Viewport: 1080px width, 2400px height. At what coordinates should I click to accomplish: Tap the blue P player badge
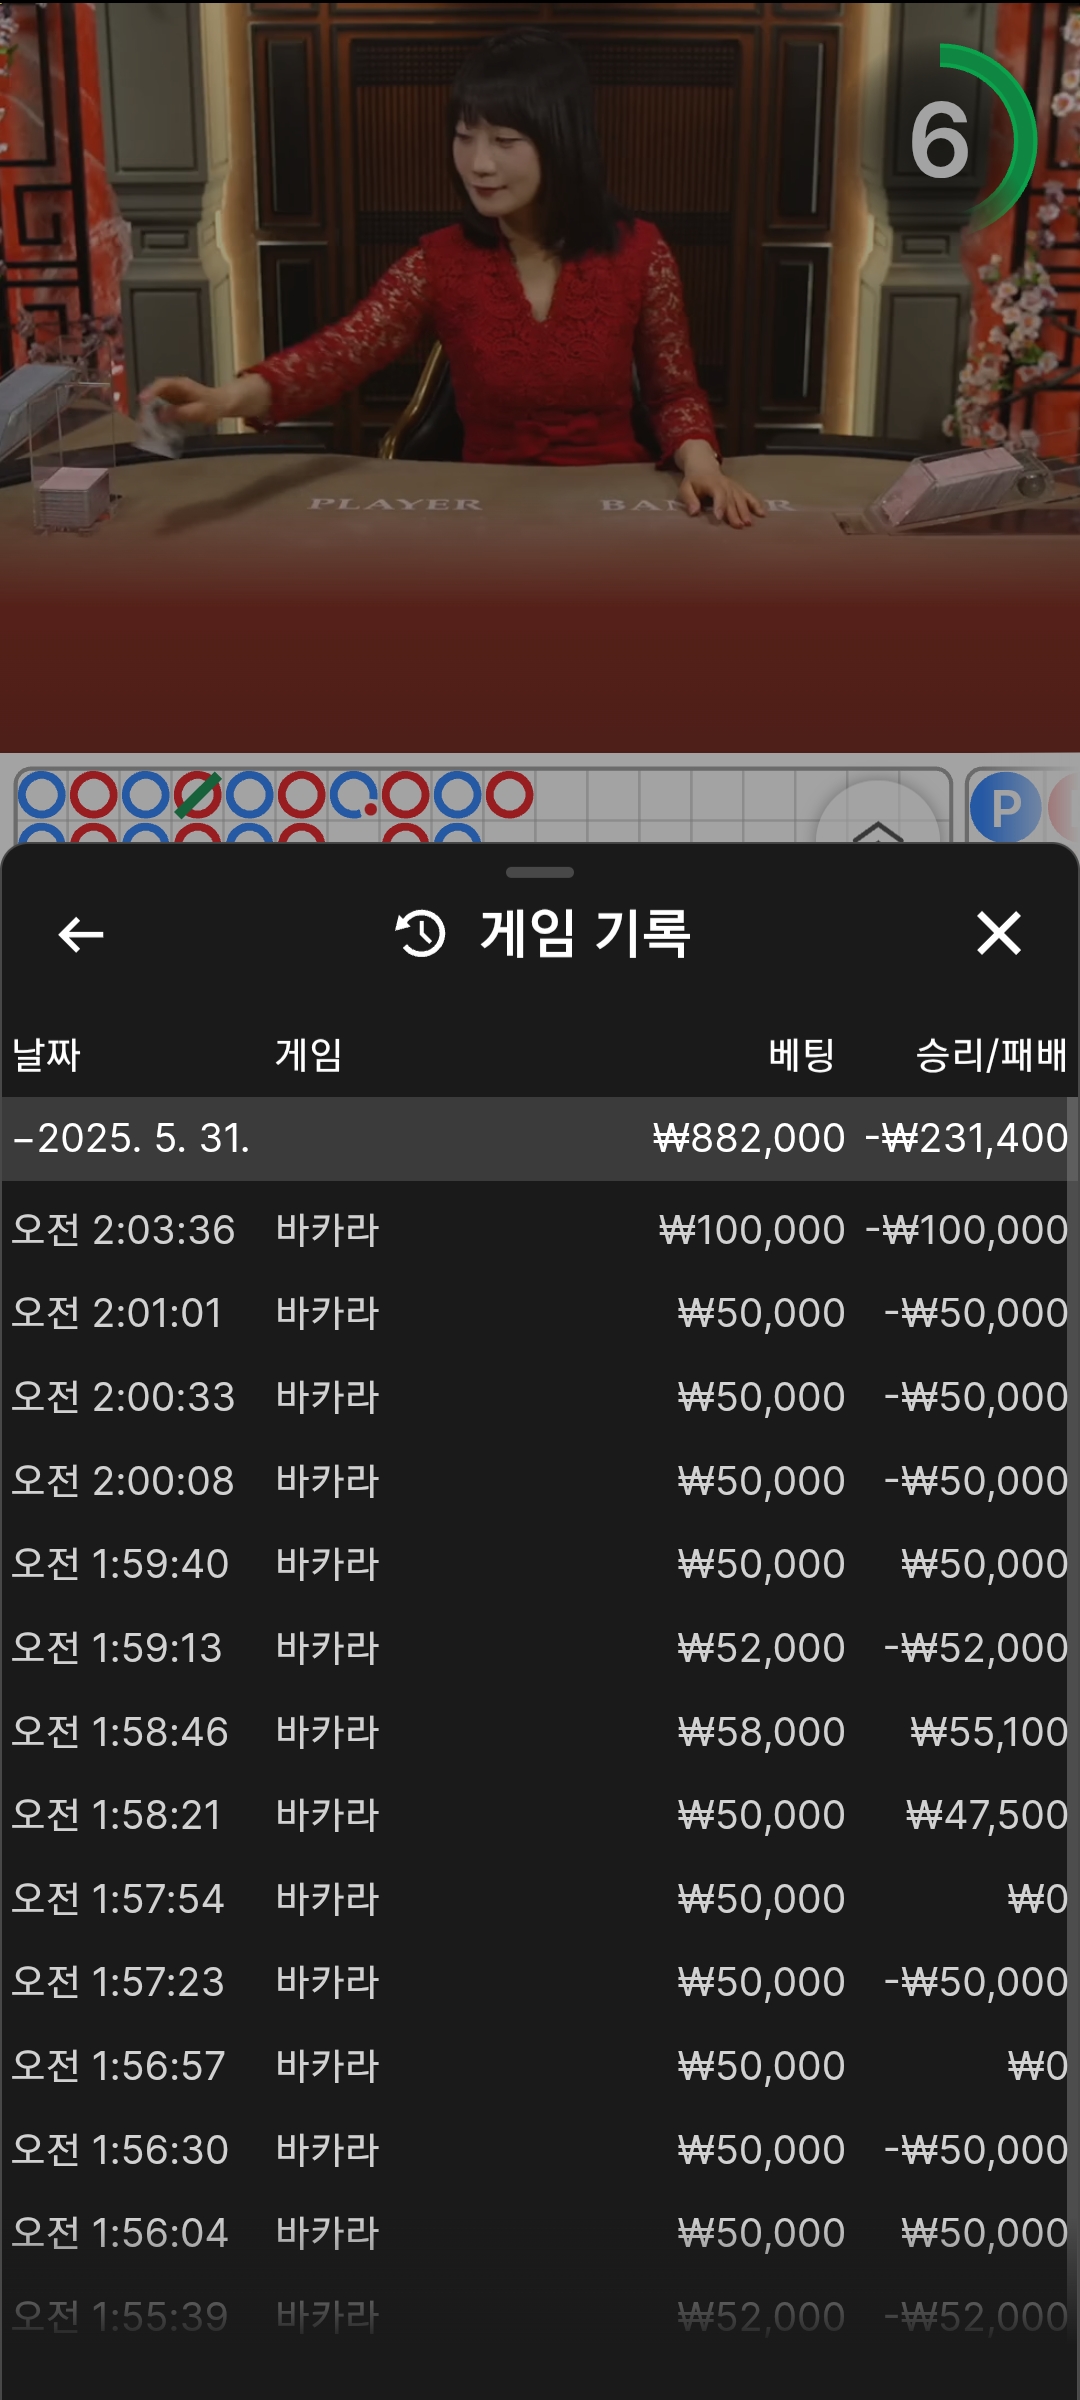[x=1005, y=806]
